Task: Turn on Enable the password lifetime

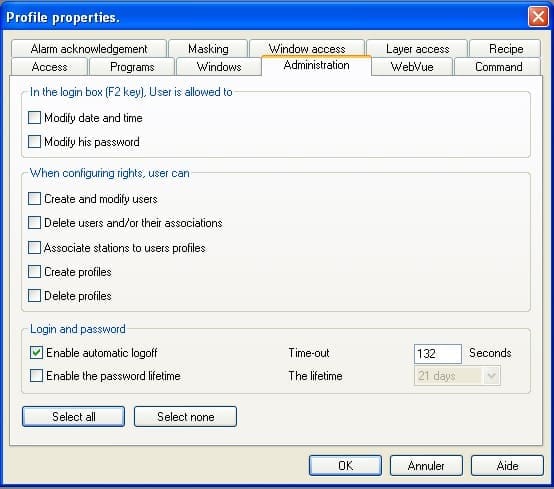Action: [36, 376]
